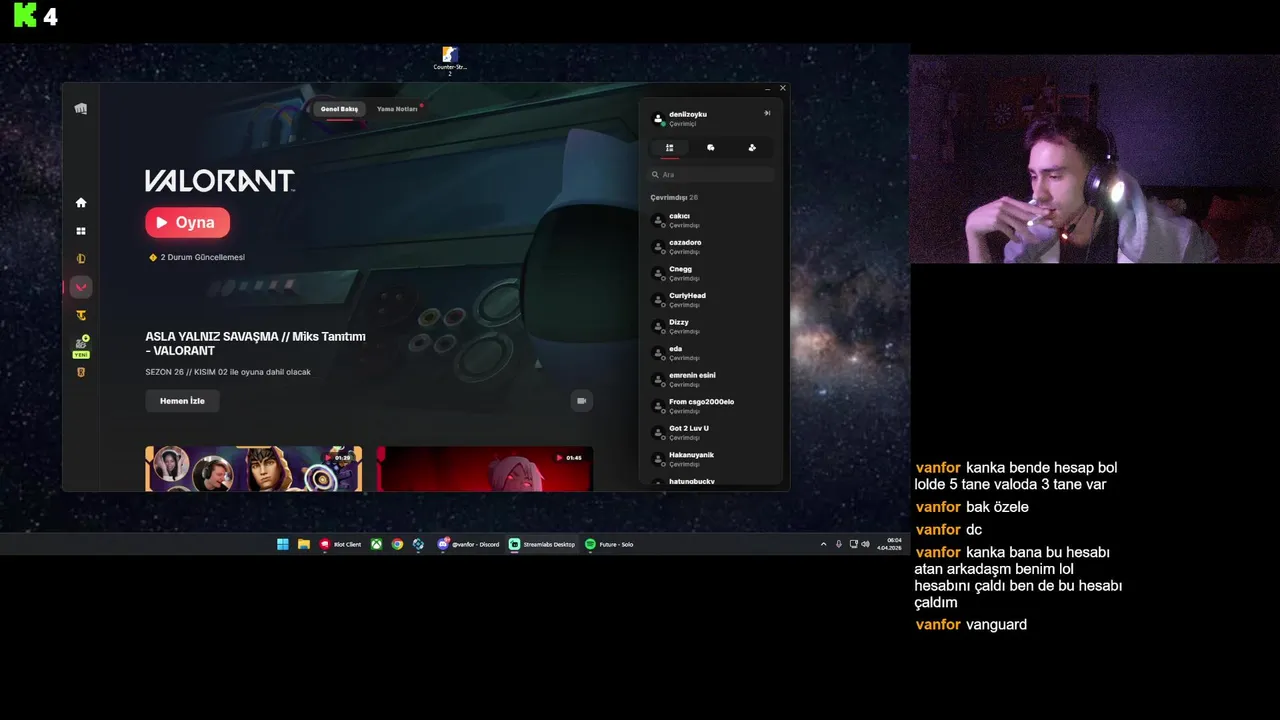The height and width of the screenshot is (720, 1280).
Task: Select friend cakıcı in list
Action: pyautogui.click(x=711, y=220)
